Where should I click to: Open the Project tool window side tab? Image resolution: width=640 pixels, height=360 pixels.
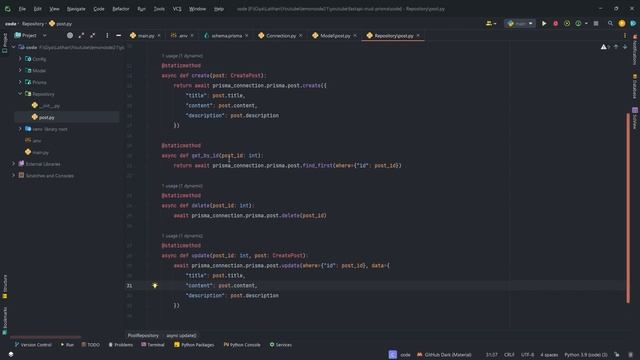click(4, 43)
